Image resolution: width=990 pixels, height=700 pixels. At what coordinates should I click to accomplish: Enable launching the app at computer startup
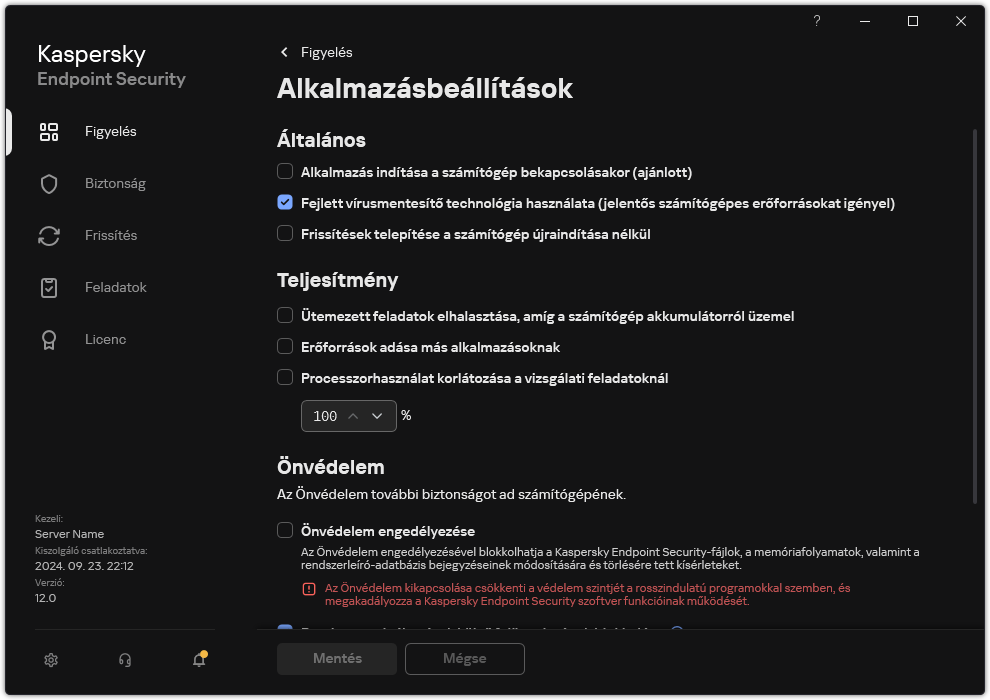point(285,172)
